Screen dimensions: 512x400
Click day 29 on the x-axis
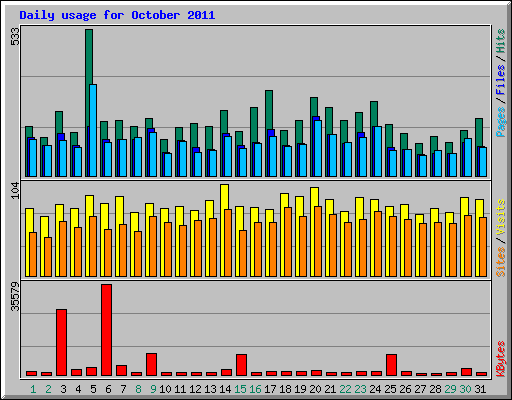(x=450, y=389)
